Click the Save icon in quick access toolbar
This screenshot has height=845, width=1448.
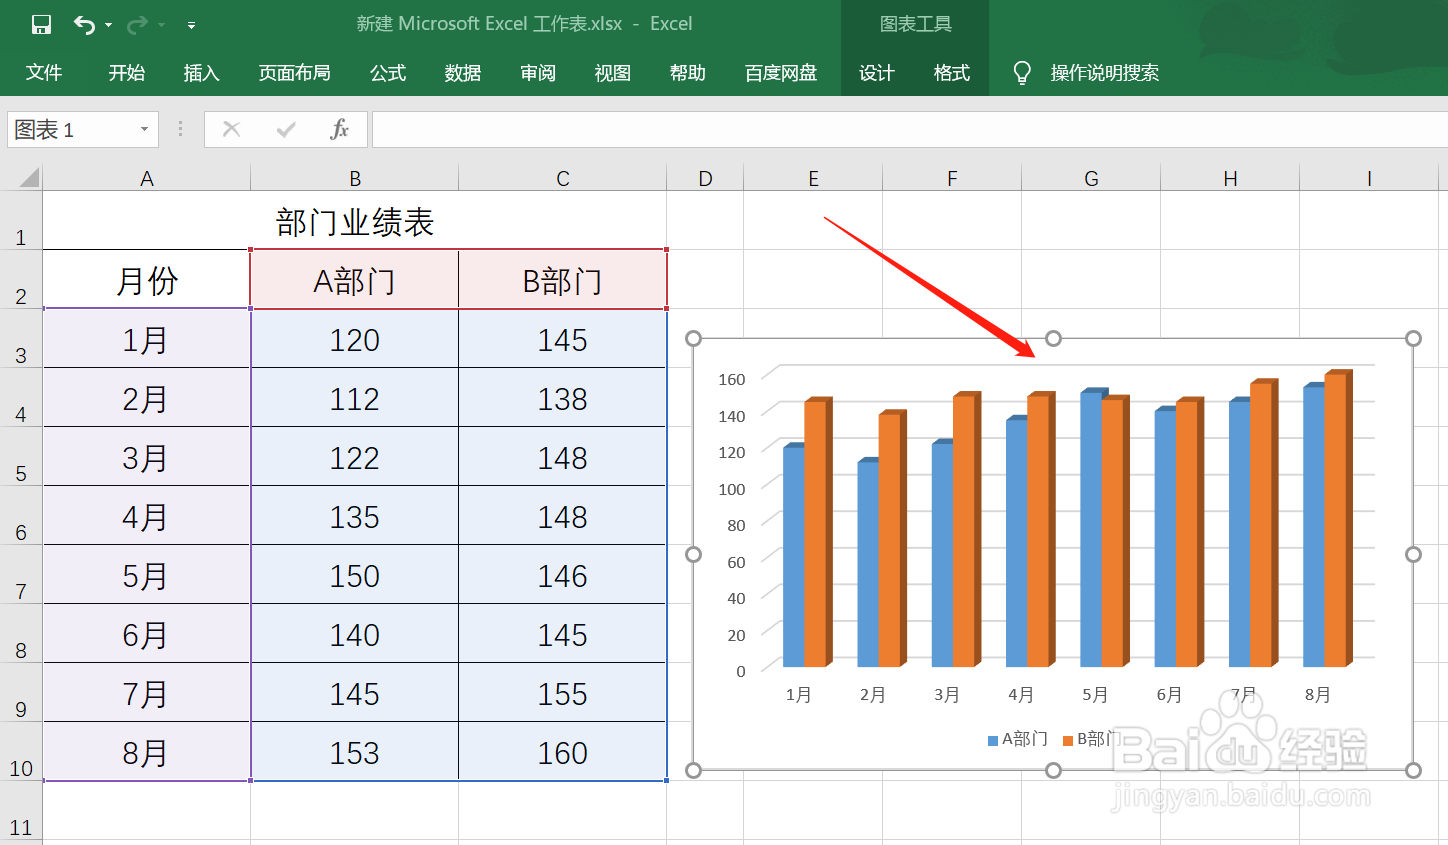point(41,24)
